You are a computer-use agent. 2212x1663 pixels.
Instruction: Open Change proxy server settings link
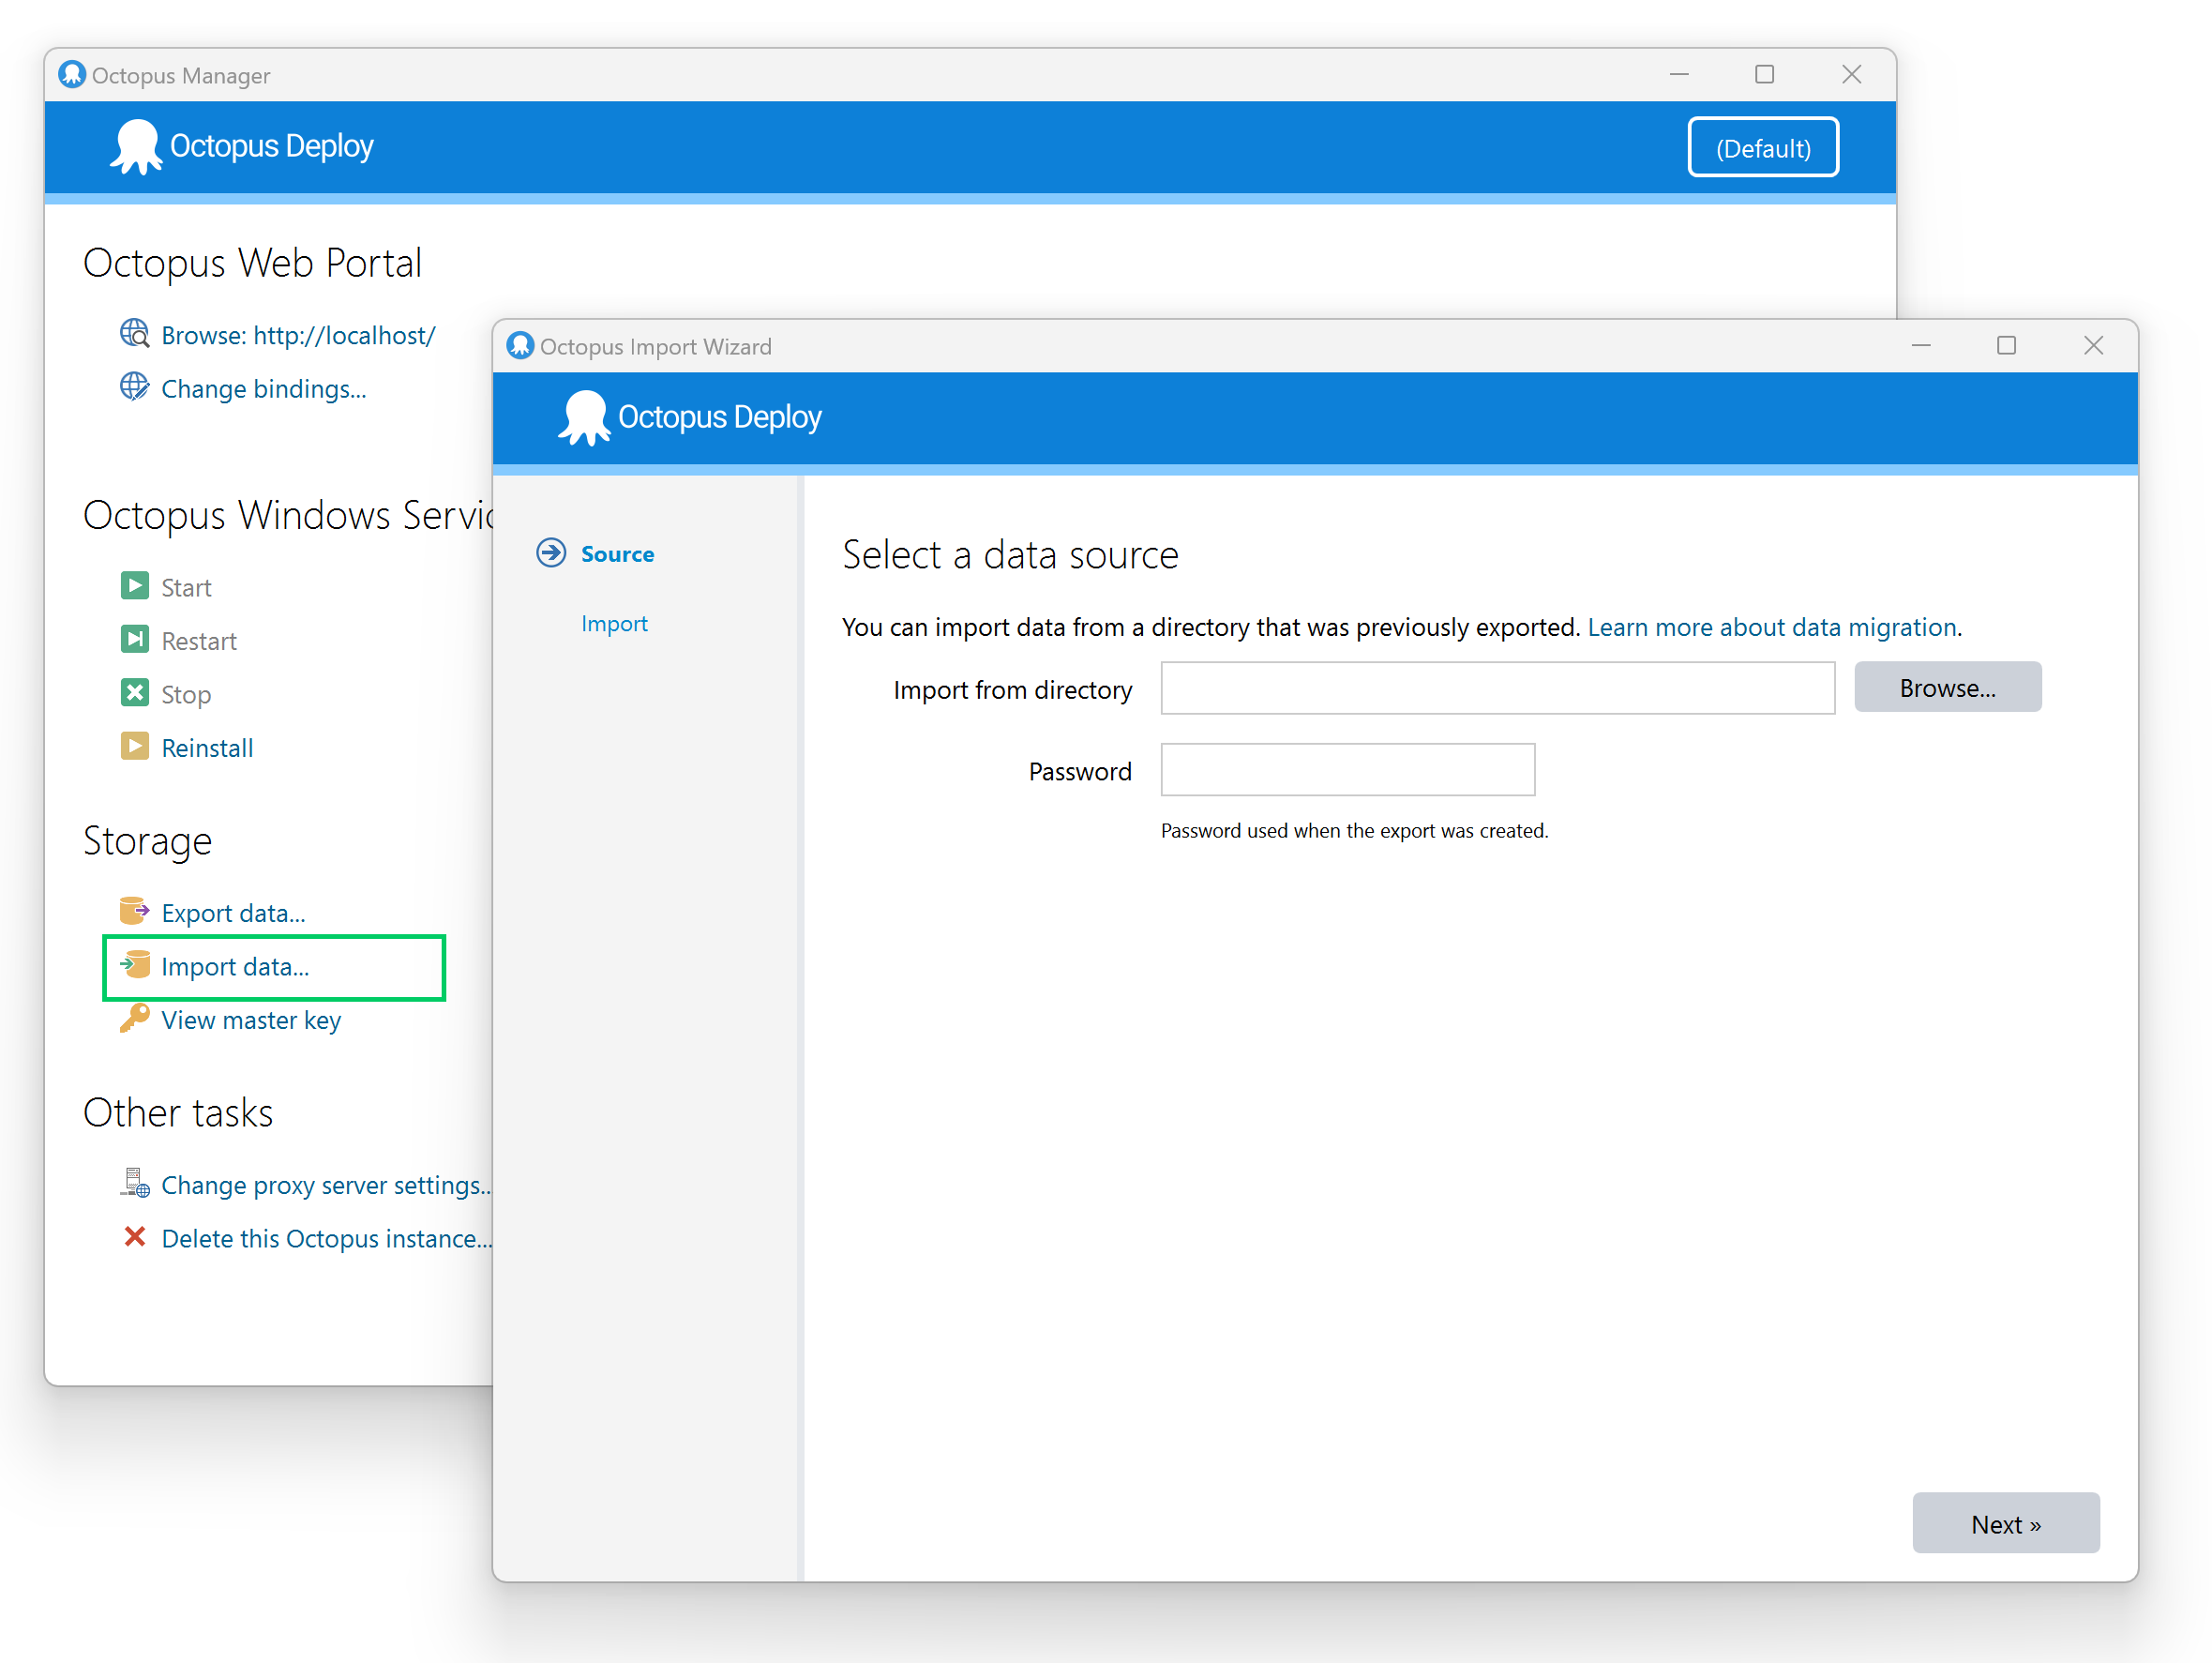pyautogui.click(x=326, y=1185)
